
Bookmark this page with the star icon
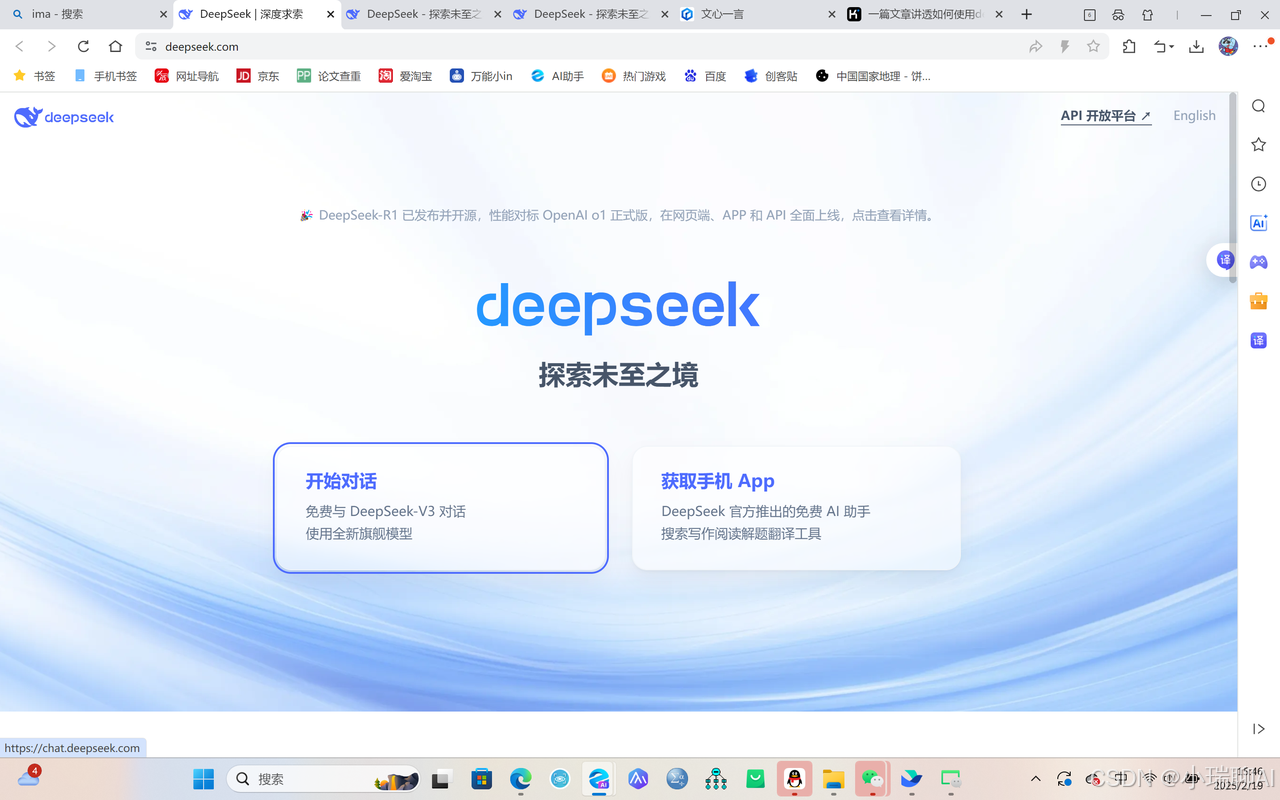tap(1093, 46)
